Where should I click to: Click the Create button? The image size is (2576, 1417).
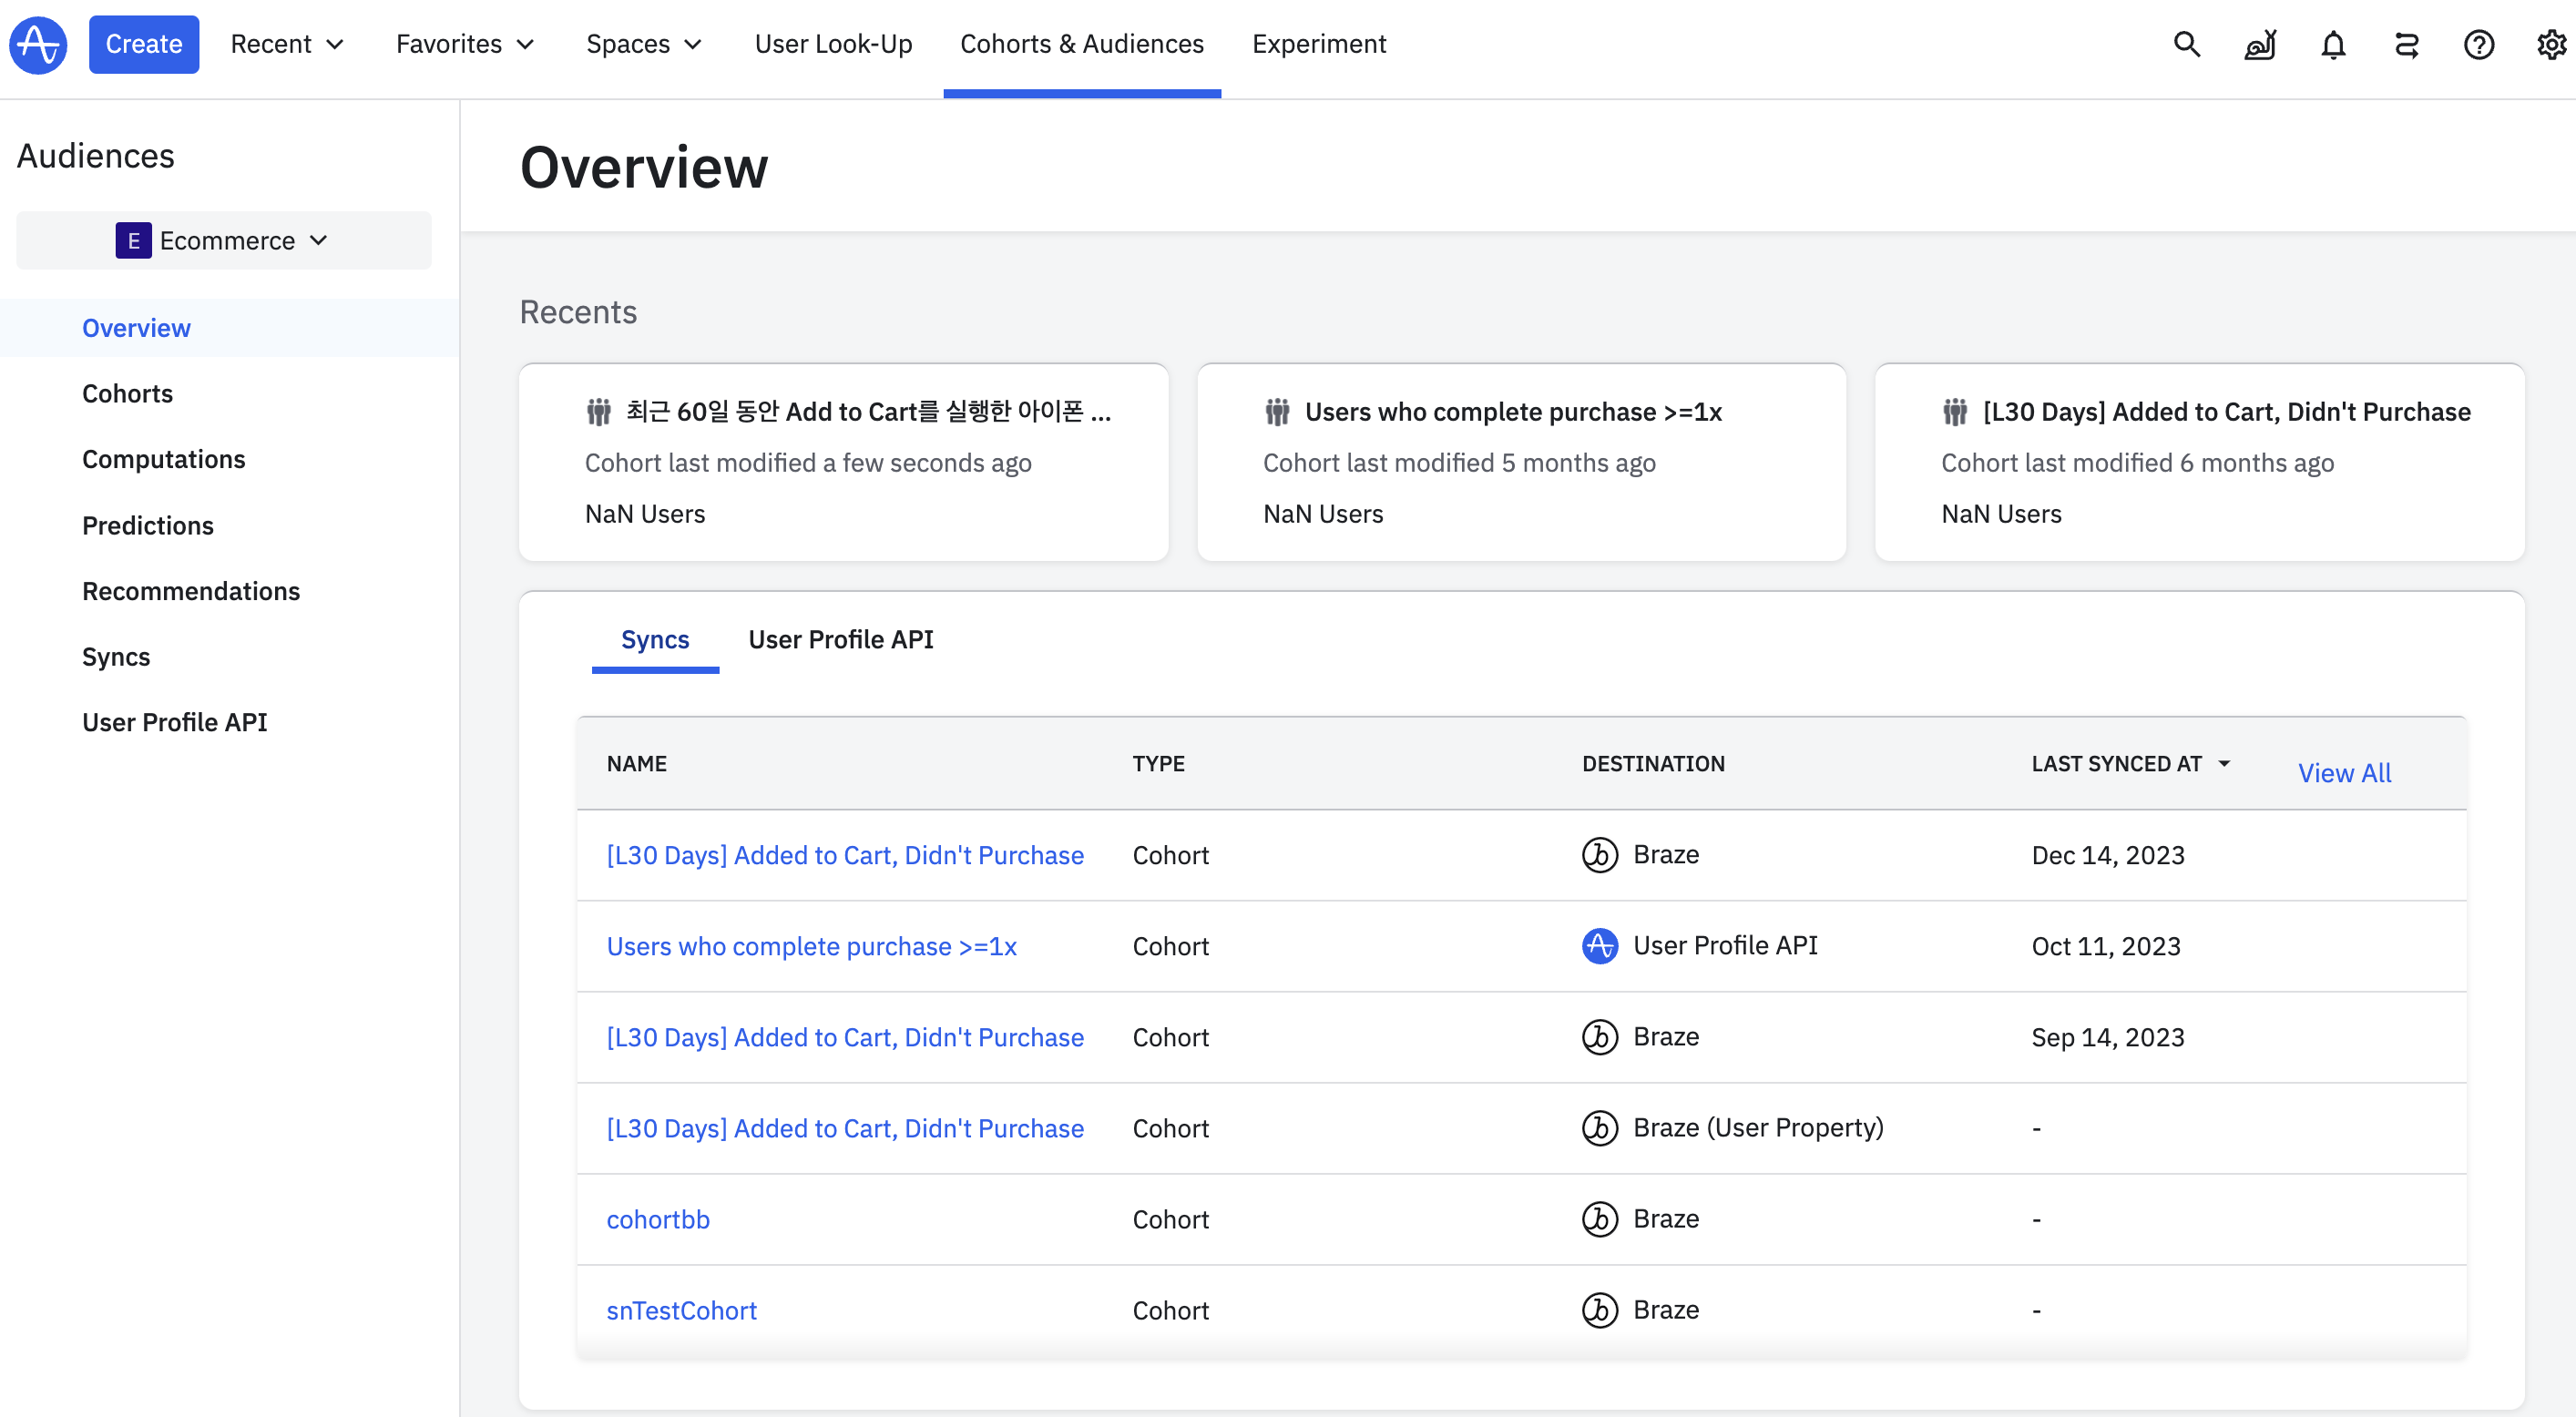pyautogui.click(x=144, y=44)
